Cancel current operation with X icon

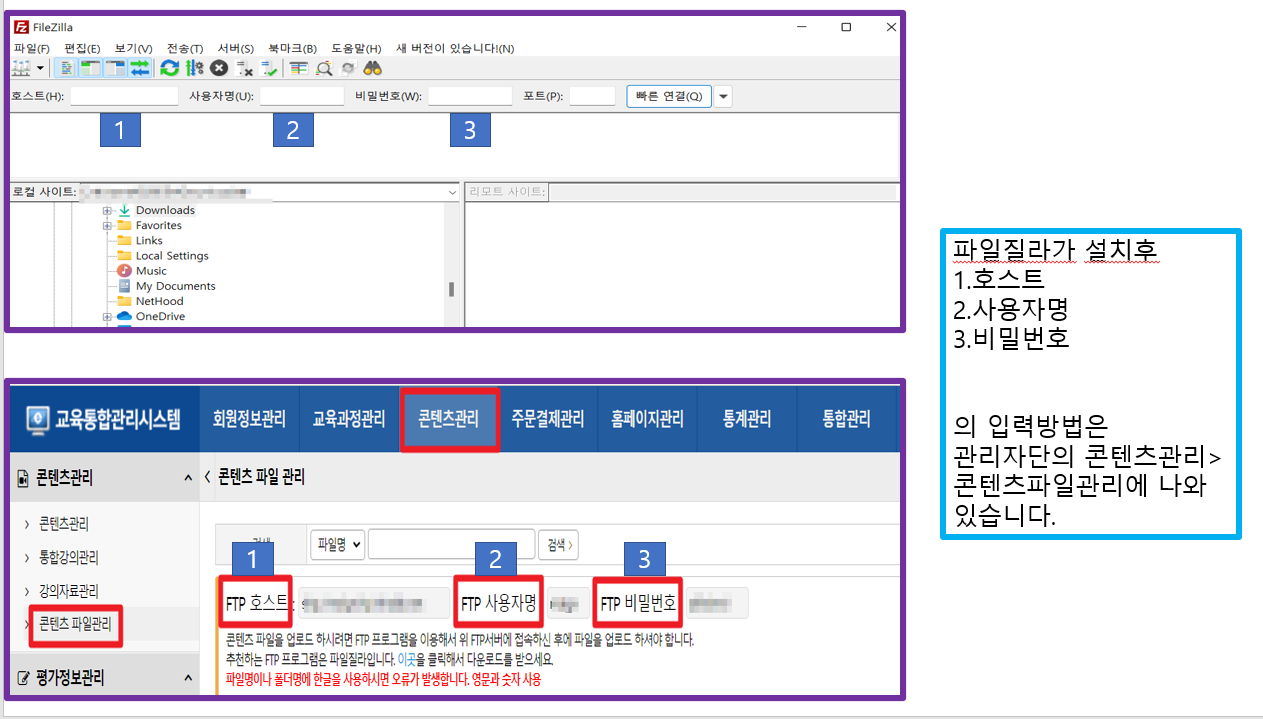219,68
